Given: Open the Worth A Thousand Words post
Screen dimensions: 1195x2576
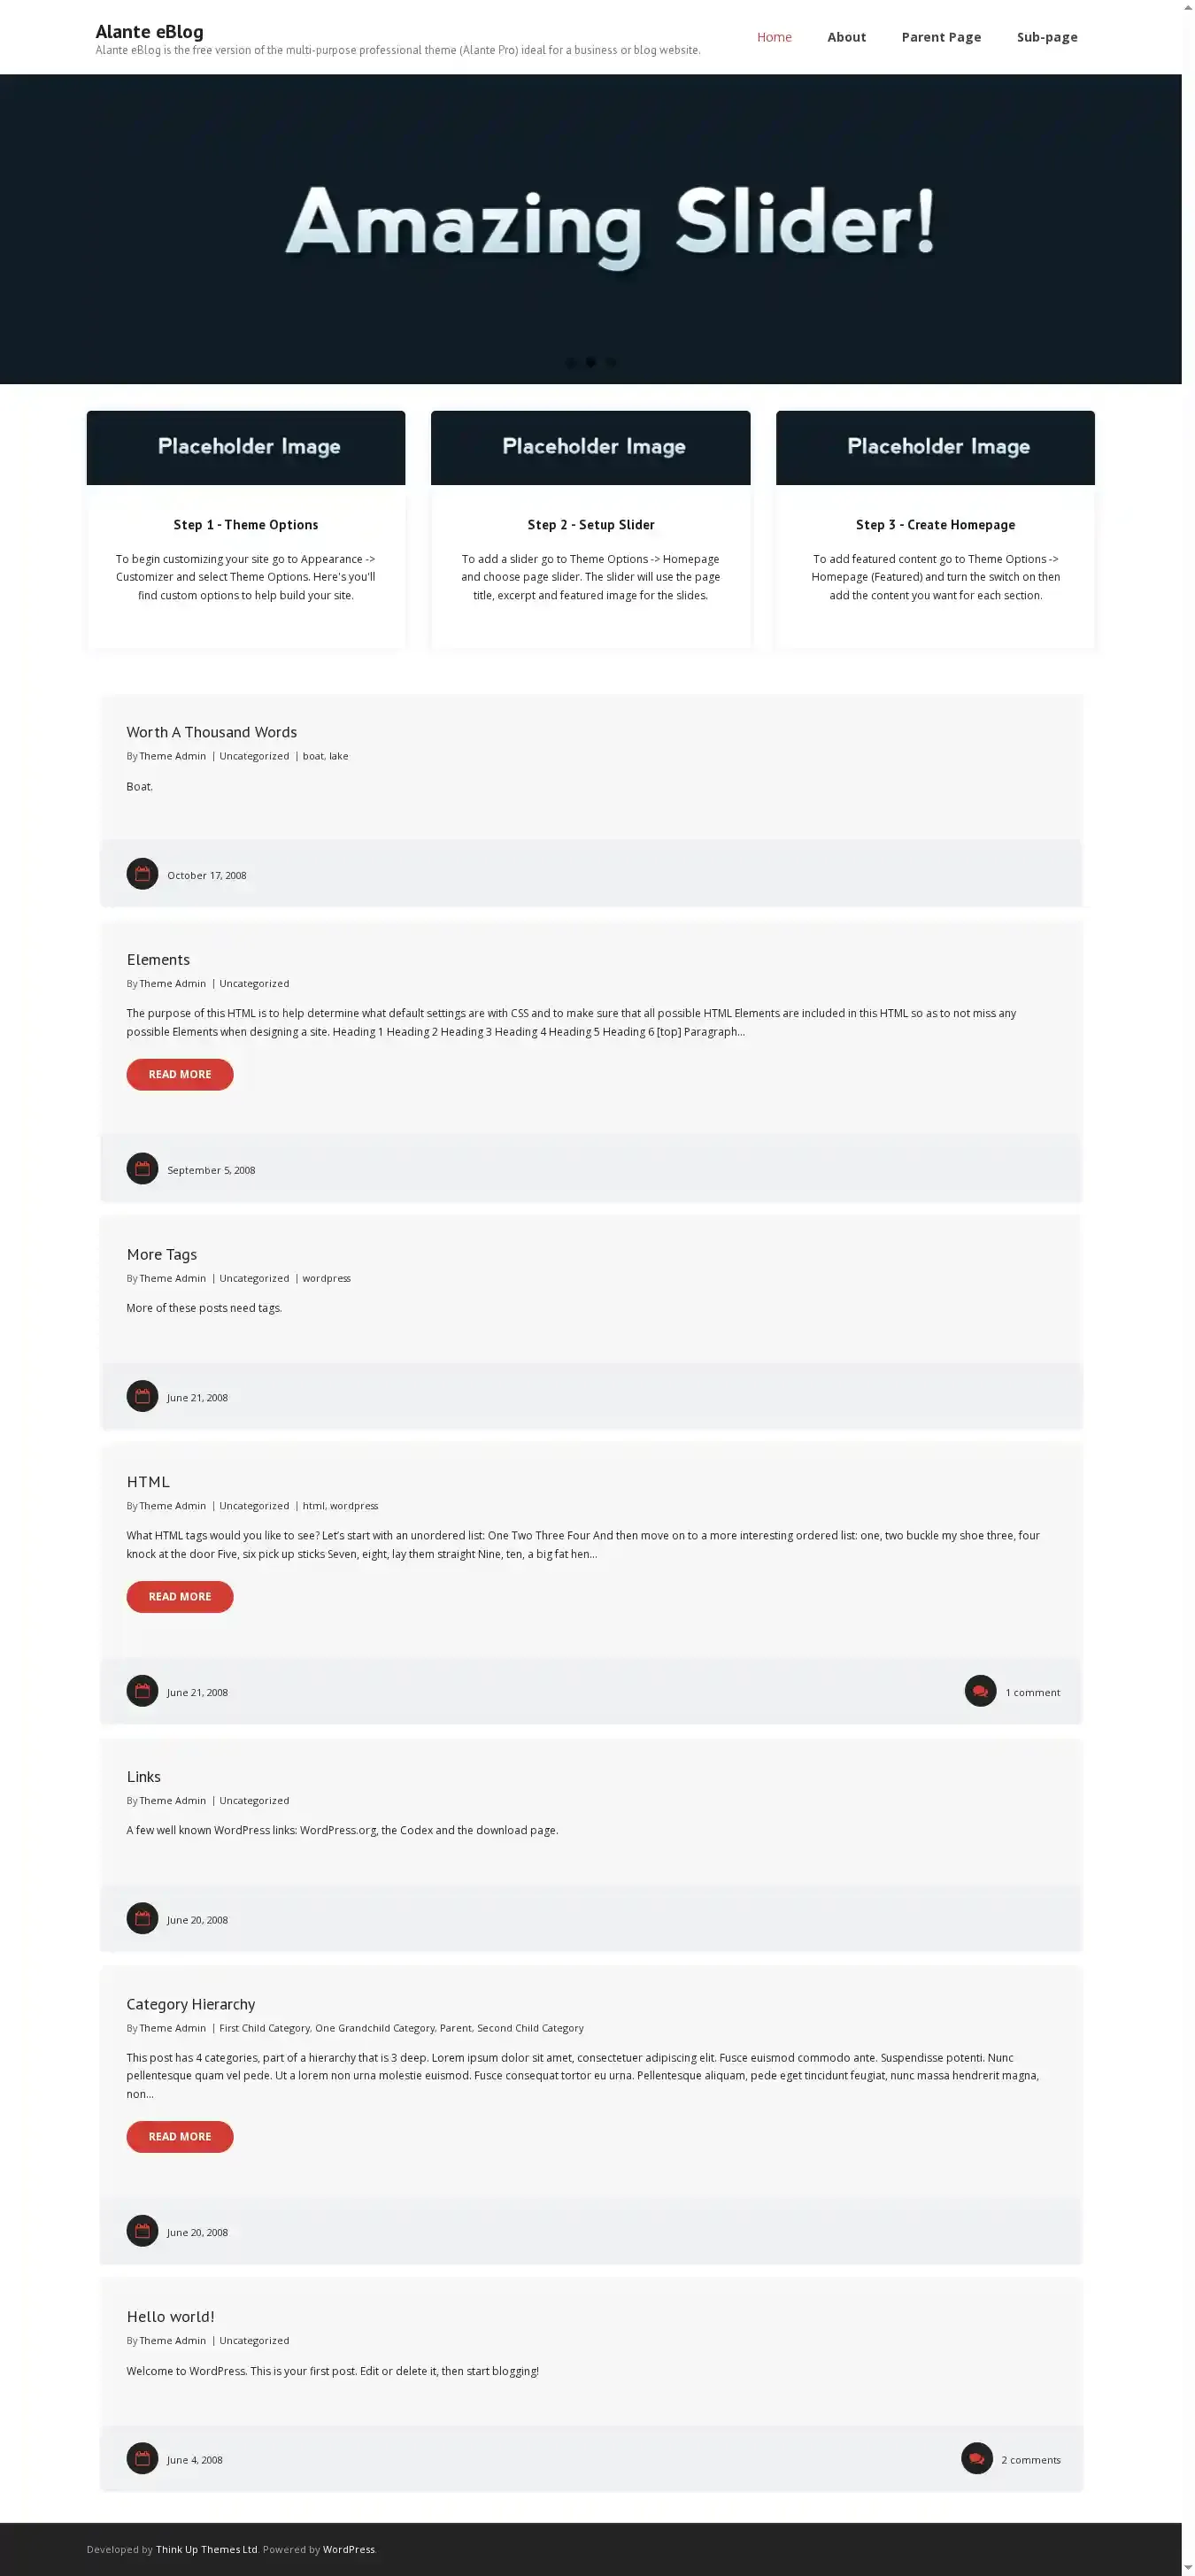Looking at the screenshot, I should point(212,732).
